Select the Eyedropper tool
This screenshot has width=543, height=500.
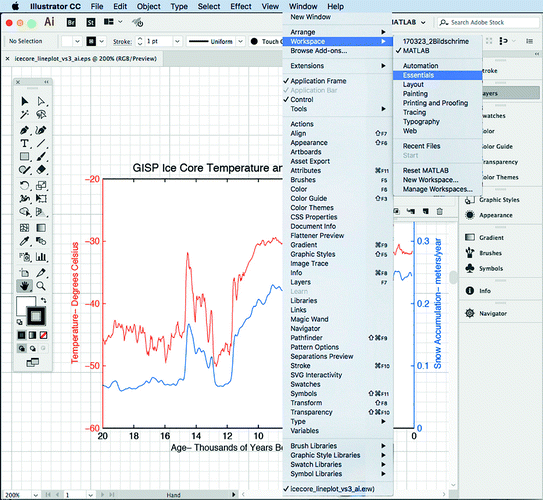24,241
